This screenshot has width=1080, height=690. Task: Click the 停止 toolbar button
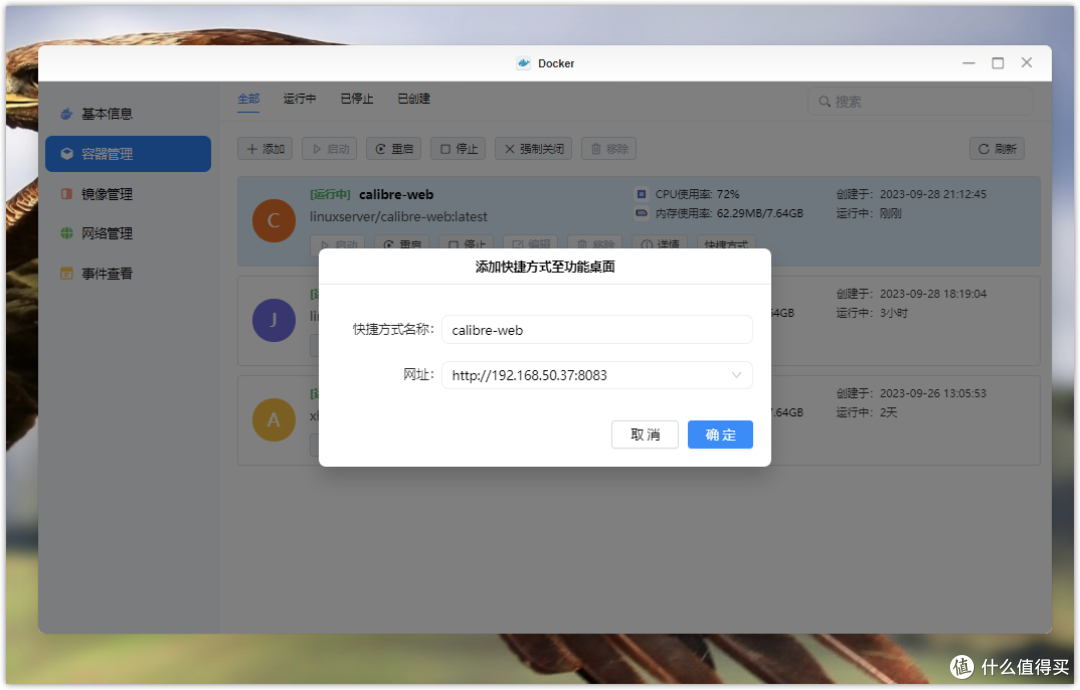click(458, 149)
